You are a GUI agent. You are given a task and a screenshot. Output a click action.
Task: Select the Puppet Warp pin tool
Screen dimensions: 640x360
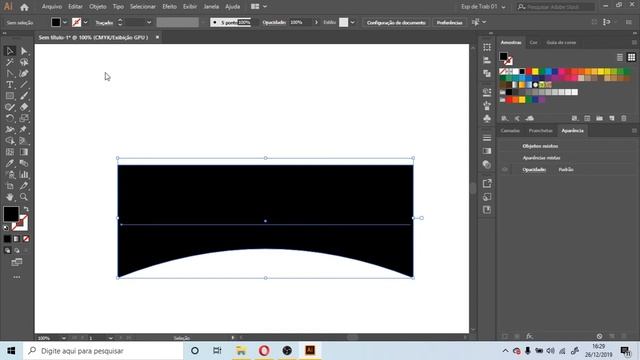click(x=24, y=129)
